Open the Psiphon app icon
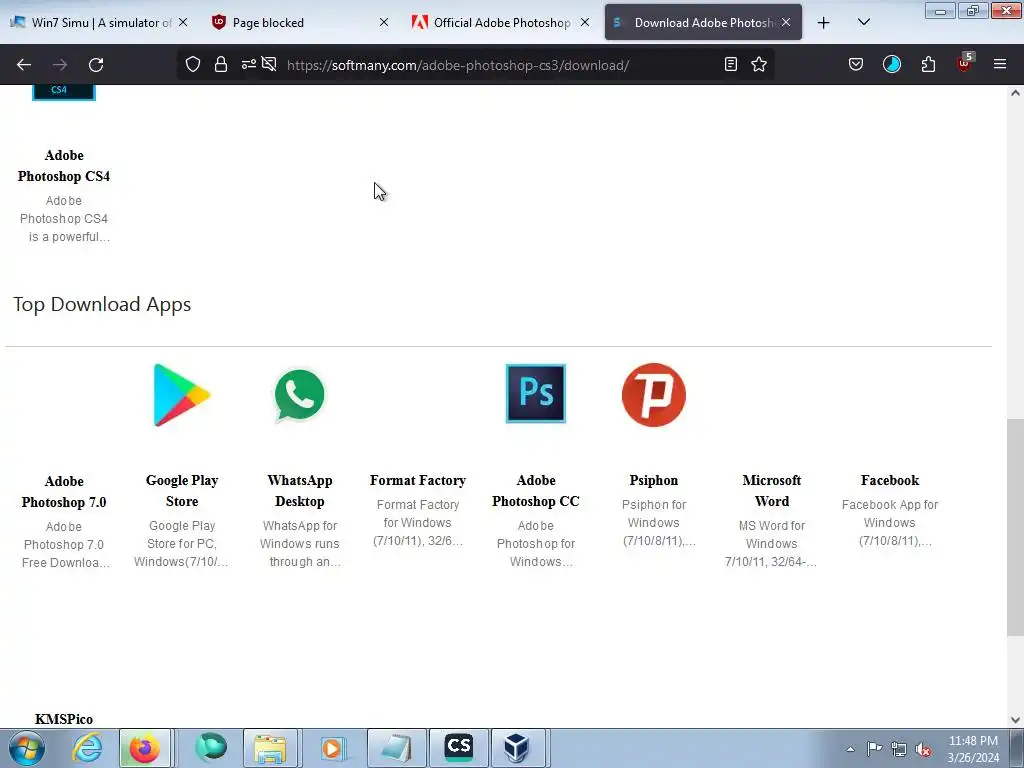This screenshot has width=1024, height=768. coord(654,394)
